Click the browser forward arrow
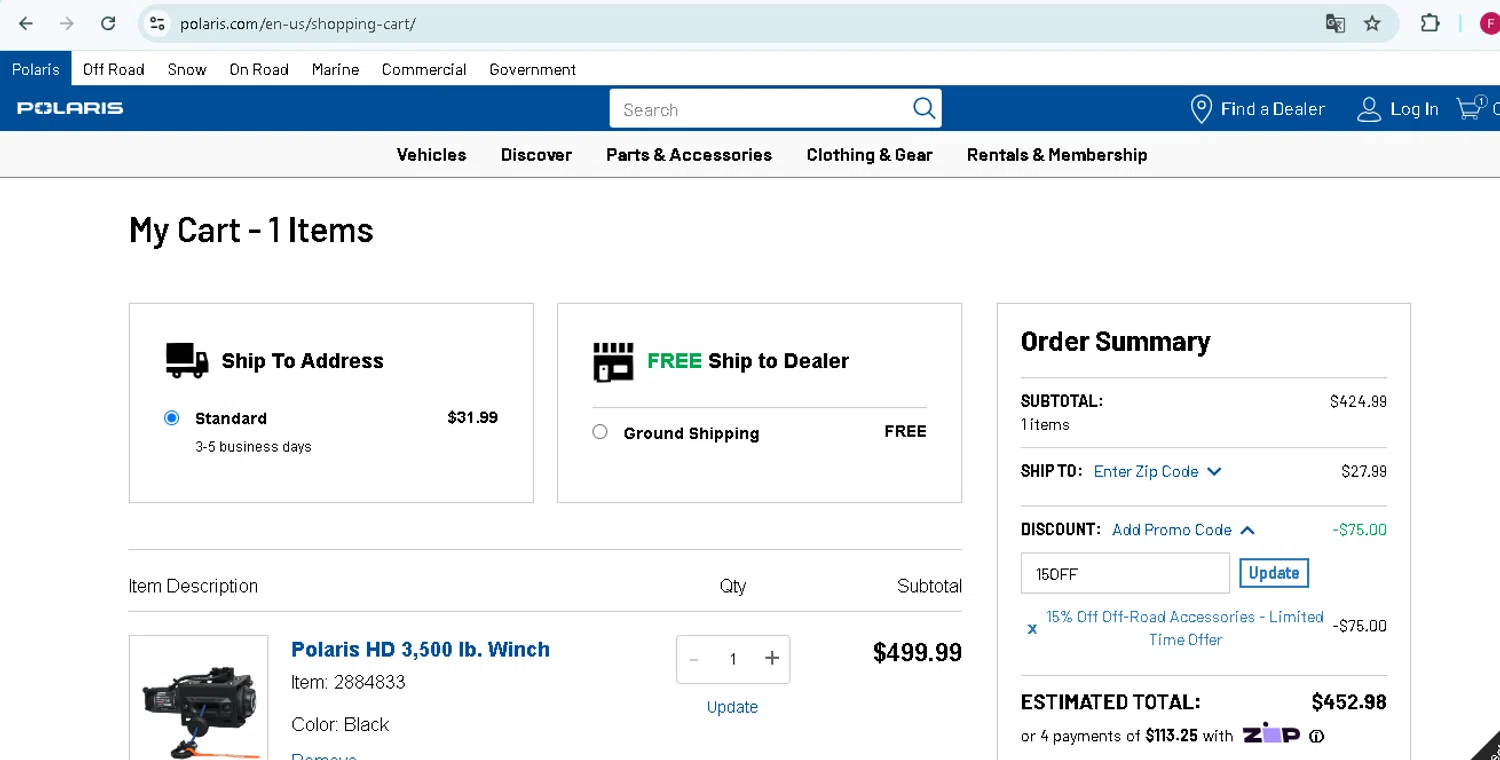 (x=67, y=23)
